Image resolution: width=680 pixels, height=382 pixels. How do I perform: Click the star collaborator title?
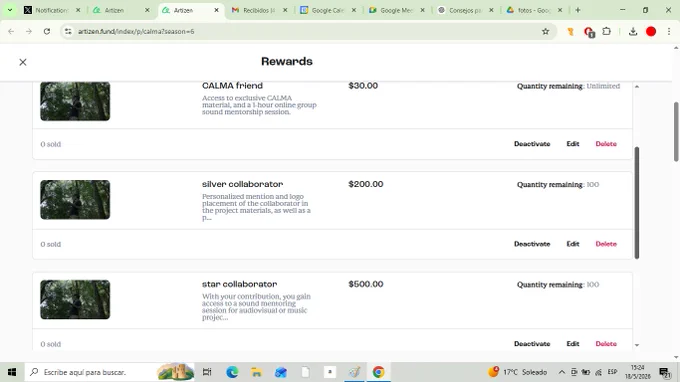click(239, 284)
